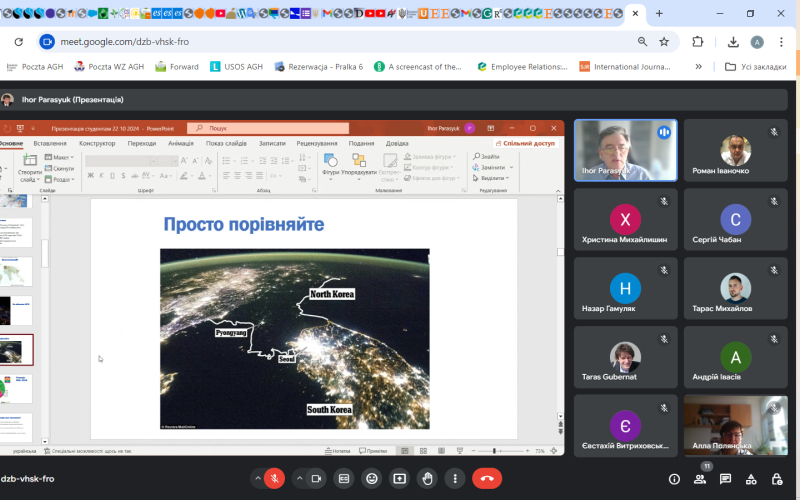
Task: Click Сергій Чабан participant tile
Action: (x=736, y=219)
